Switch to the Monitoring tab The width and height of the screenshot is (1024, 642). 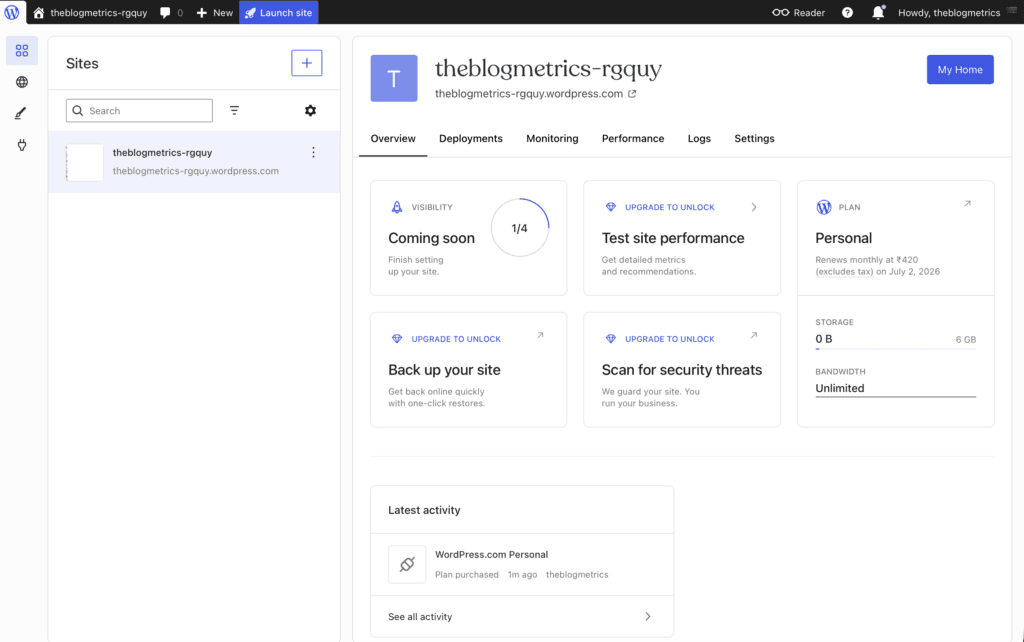click(x=552, y=138)
